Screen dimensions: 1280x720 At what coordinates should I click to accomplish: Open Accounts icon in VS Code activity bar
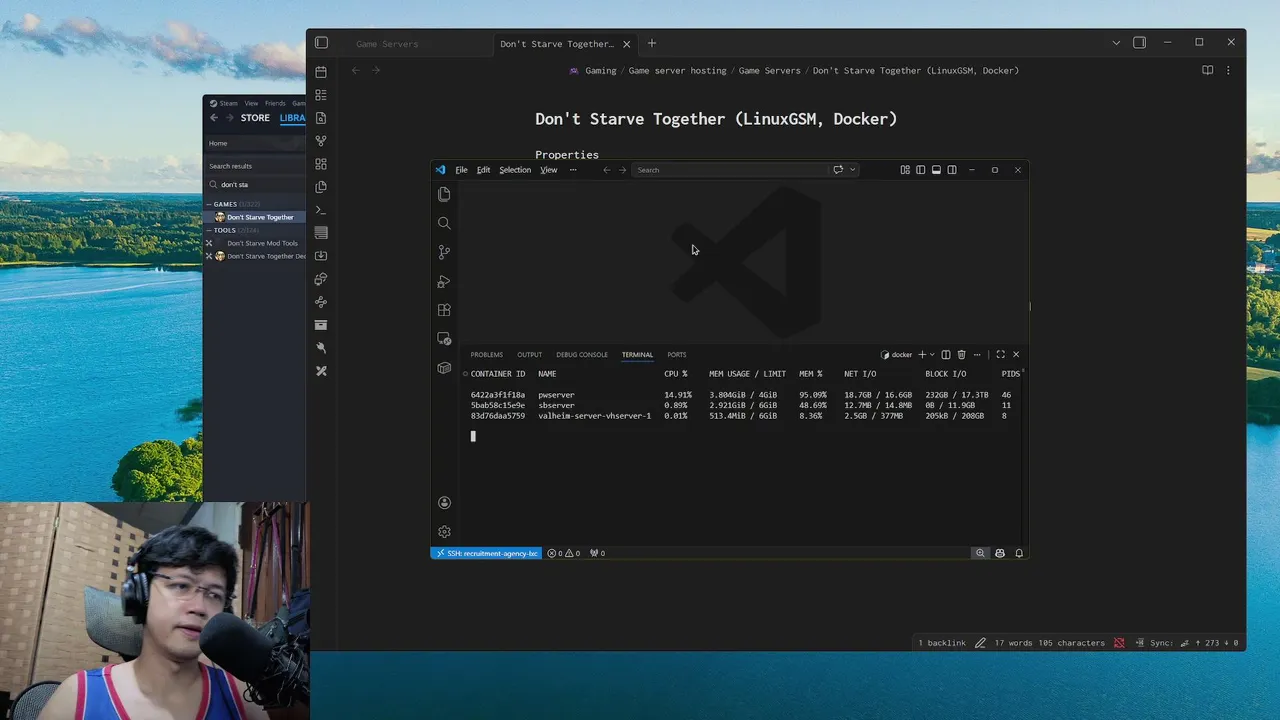[x=444, y=503]
